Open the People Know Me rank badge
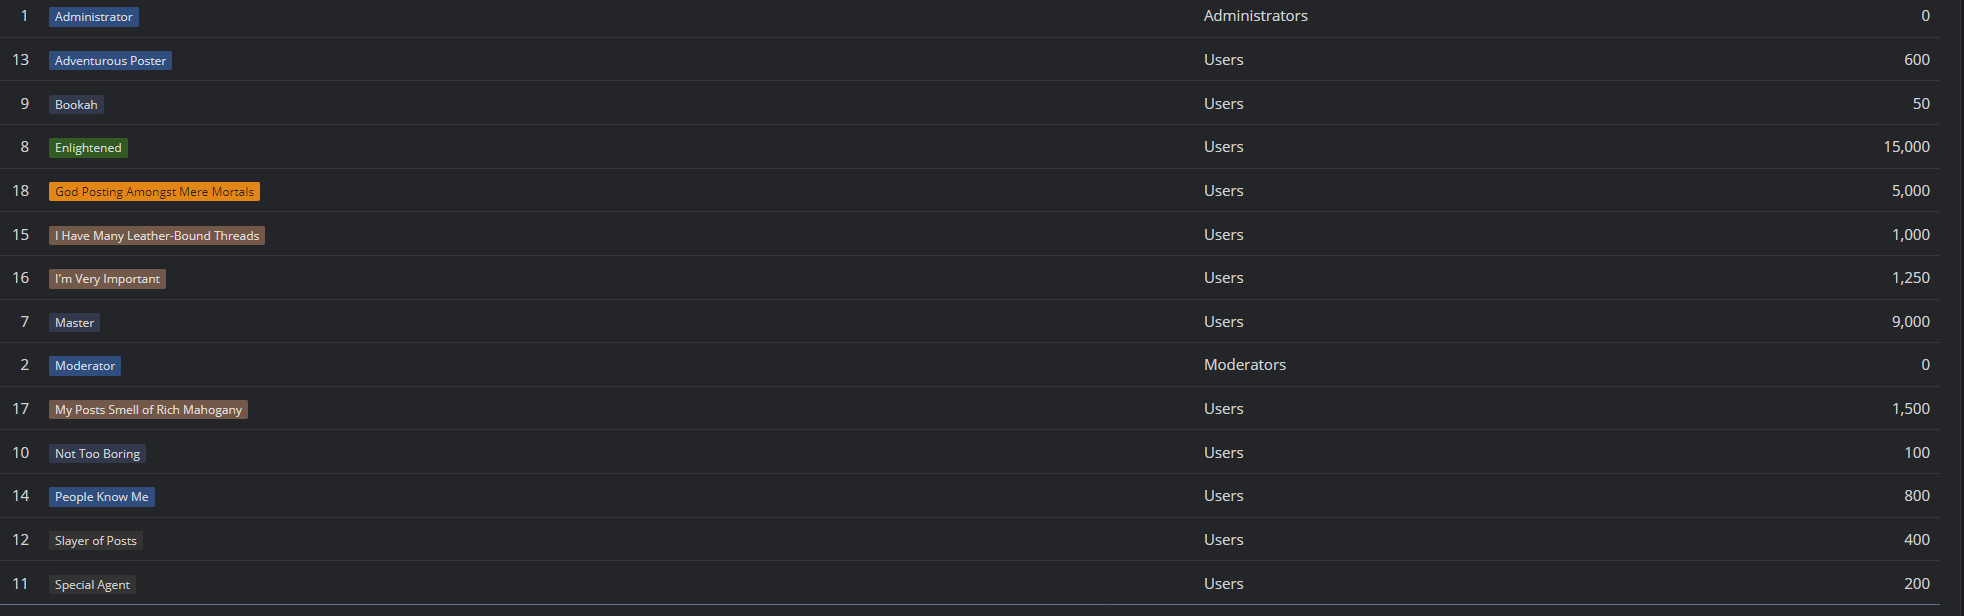 [101, 497]
